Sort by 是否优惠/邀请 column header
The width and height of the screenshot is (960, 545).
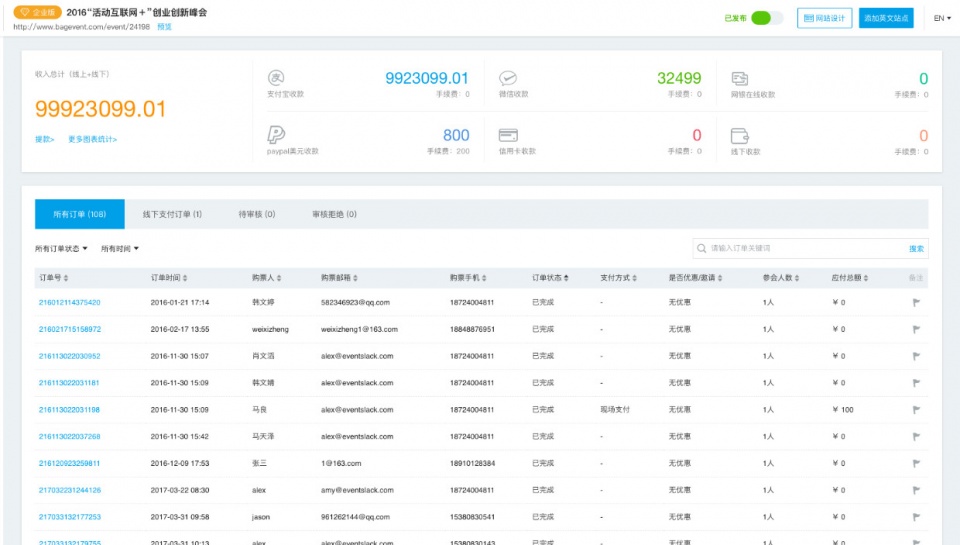click(695, 278)
